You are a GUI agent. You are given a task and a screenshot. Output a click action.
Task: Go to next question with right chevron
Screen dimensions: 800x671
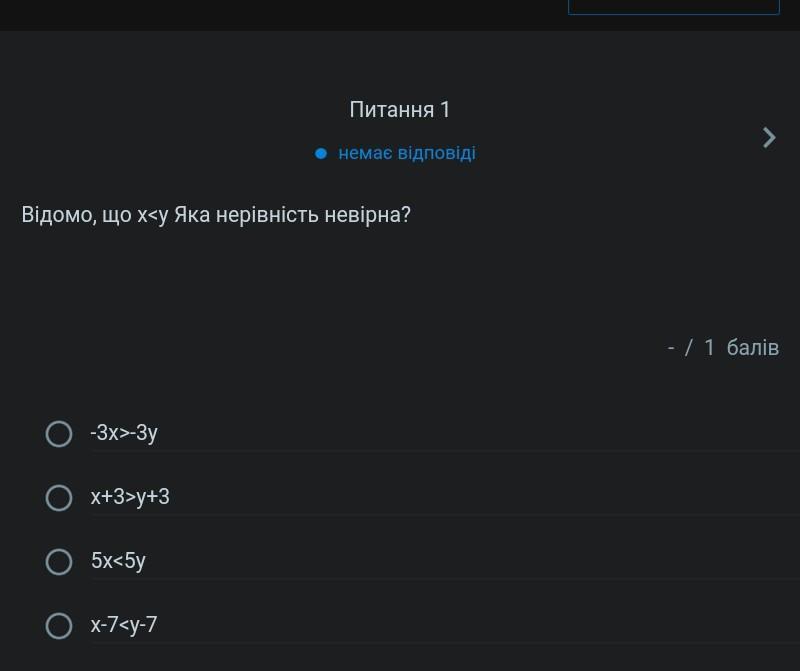(768, 137)
